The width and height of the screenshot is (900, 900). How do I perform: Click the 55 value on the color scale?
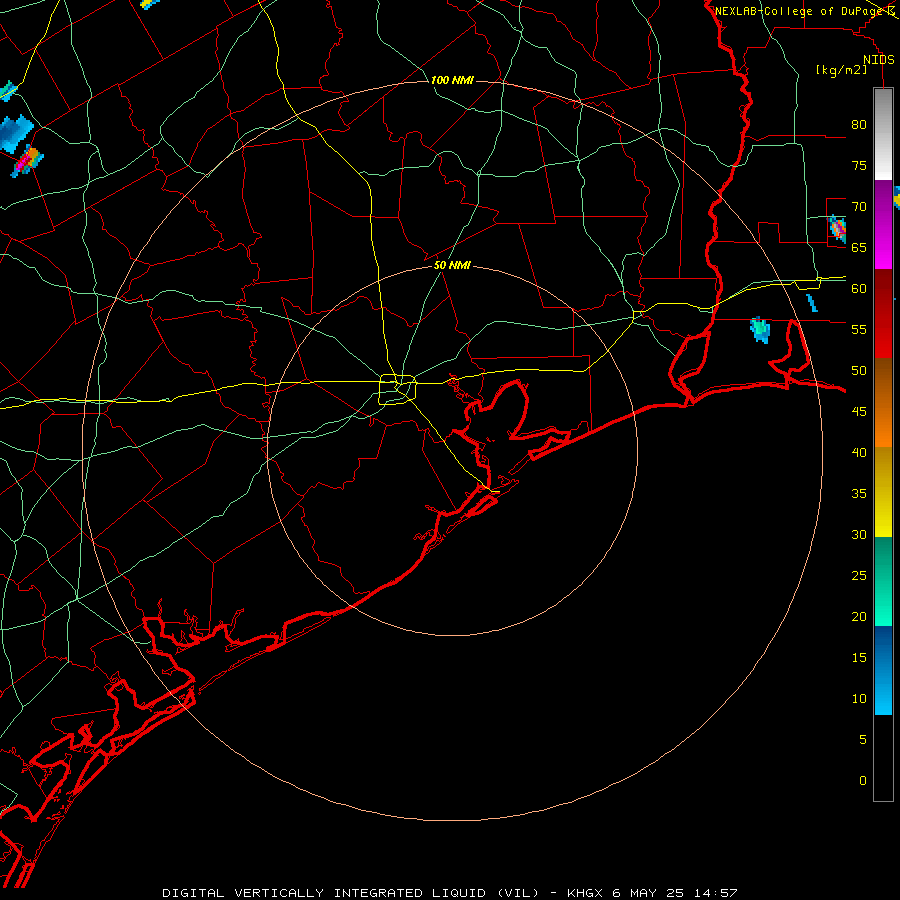pyautogui.click(x=859, y=329)
